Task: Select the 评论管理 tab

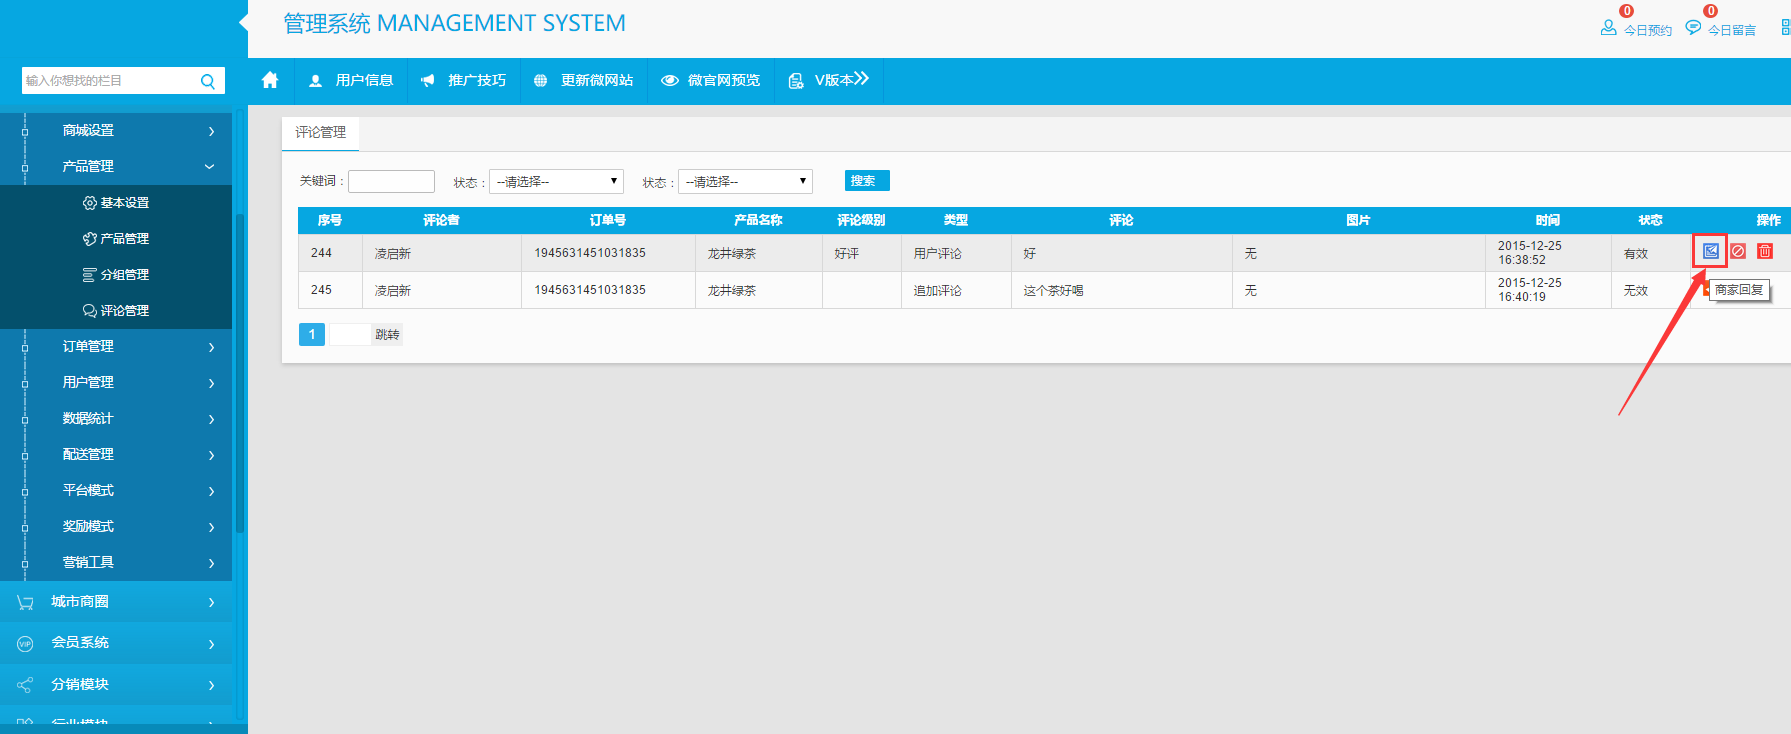Action: [x=320, y=132]
